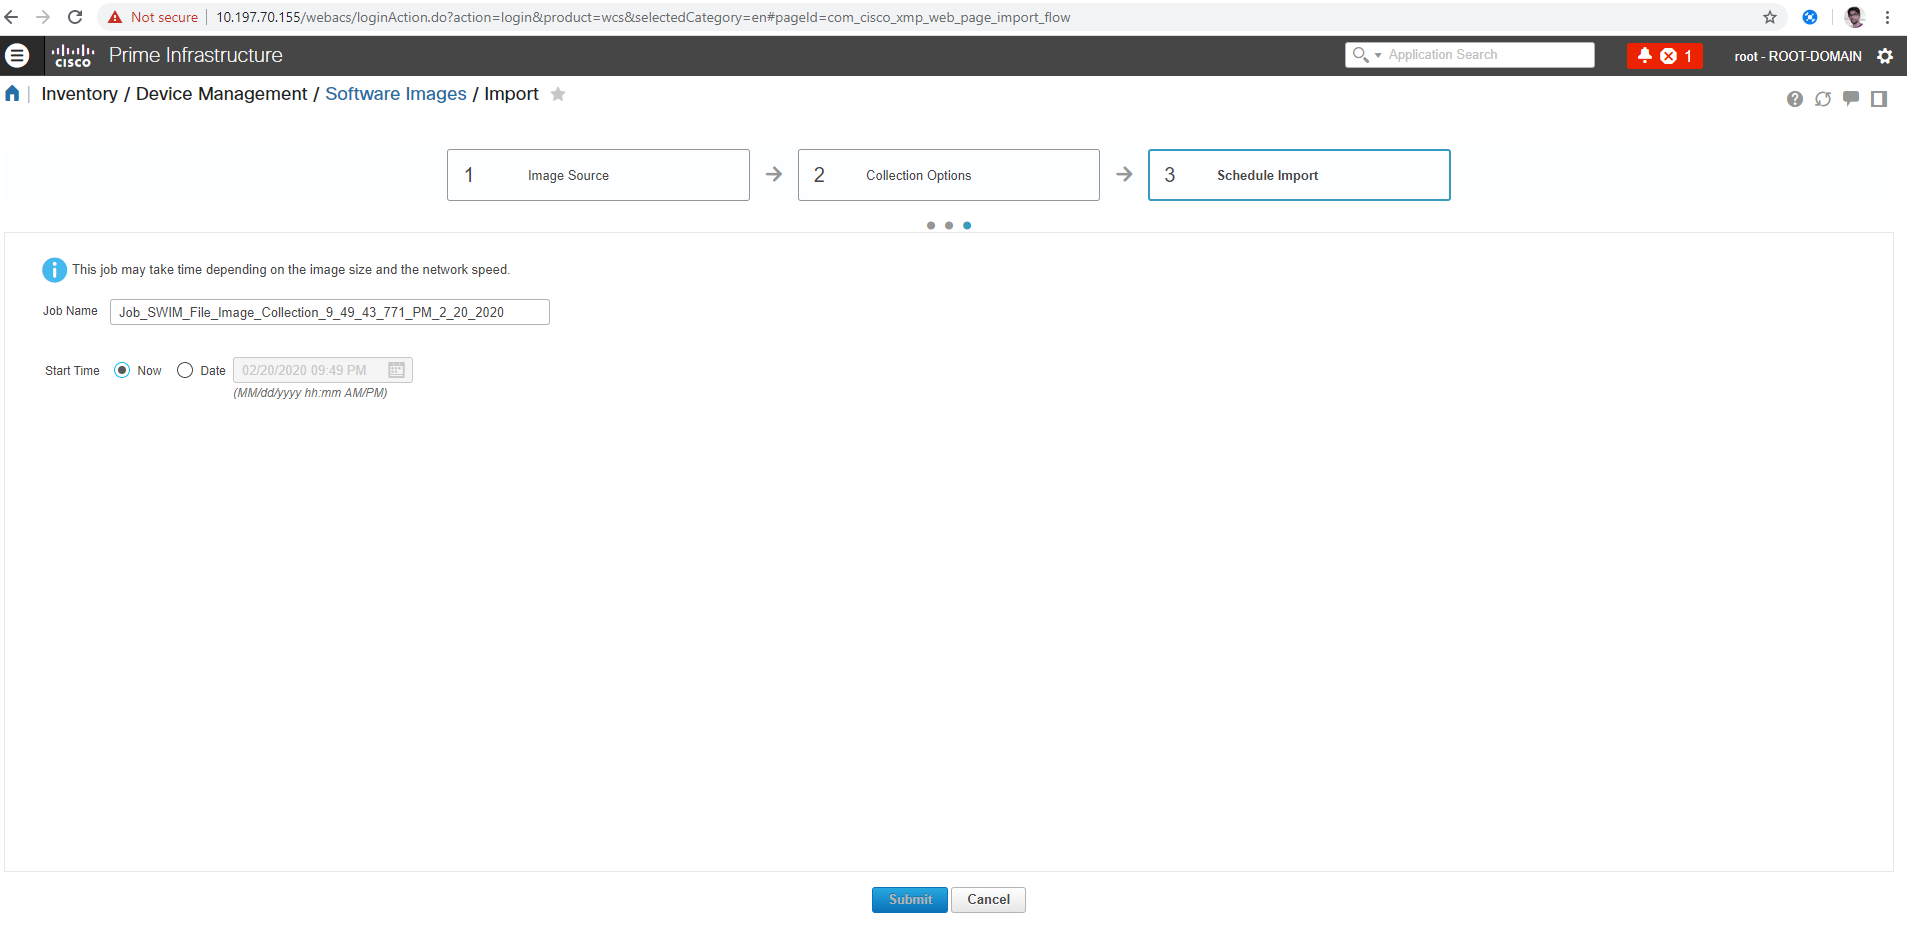Click the Not secure warning icon

point(115,17)
